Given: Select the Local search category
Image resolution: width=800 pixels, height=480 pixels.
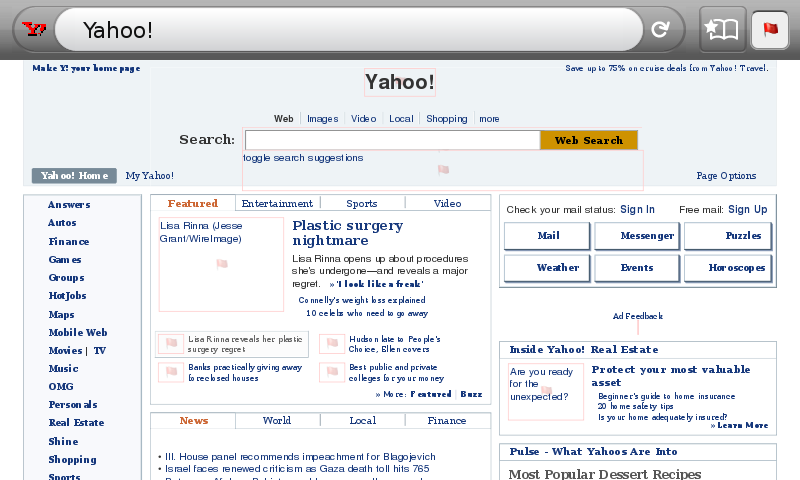Looking at the screenshot, I should (x=401, y=119).
